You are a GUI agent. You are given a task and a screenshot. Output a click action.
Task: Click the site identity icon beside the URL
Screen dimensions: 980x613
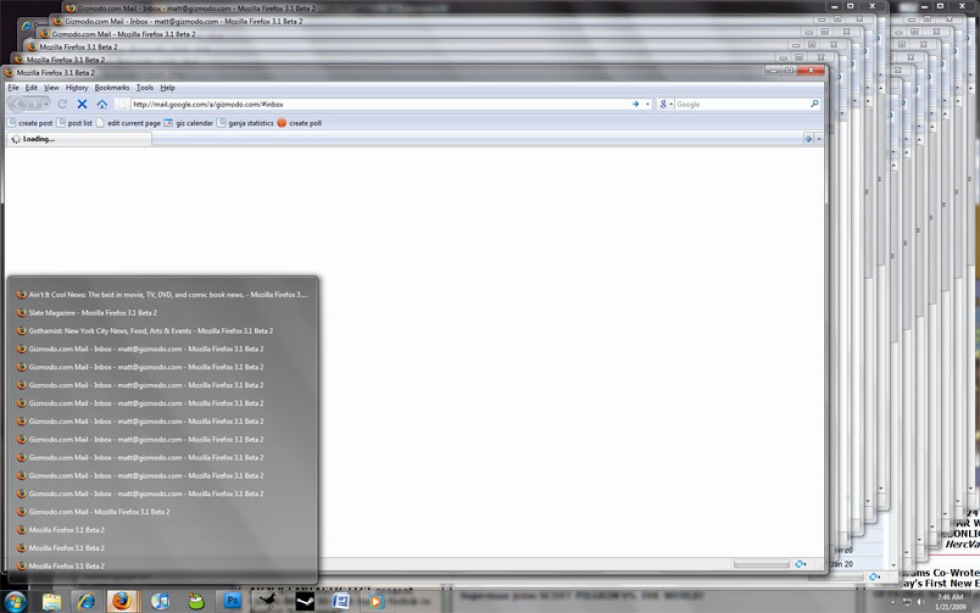(x=122, y=104)
